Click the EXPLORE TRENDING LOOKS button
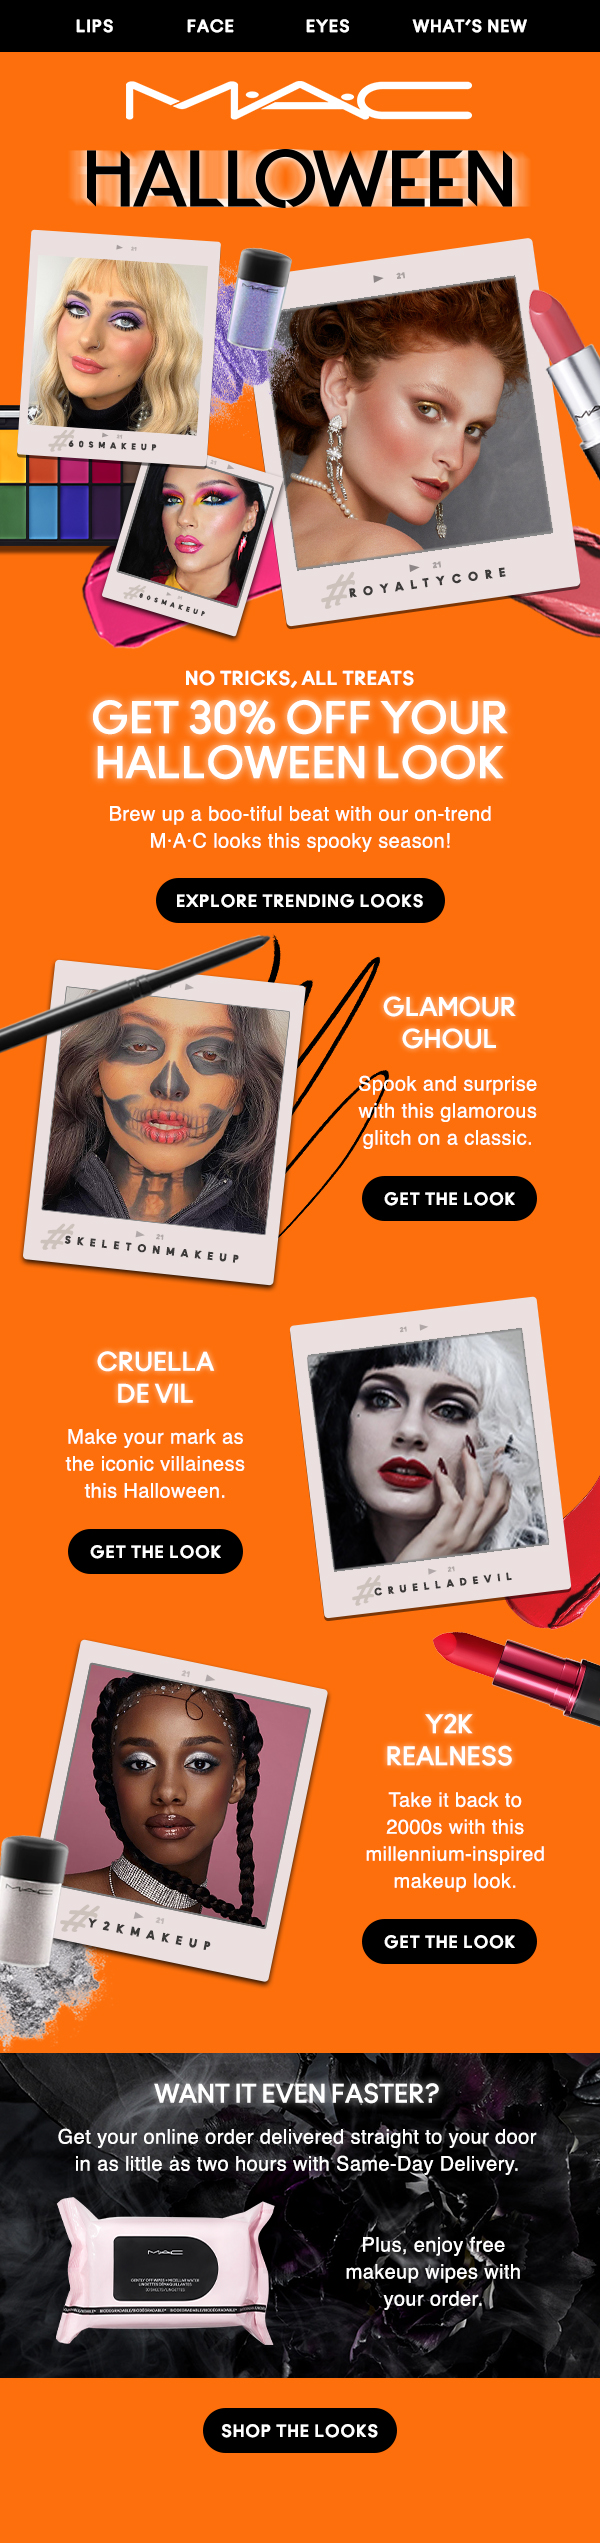Image resolution: width=600 pixels, height=2543 pixels. click(x=300, y=900)
